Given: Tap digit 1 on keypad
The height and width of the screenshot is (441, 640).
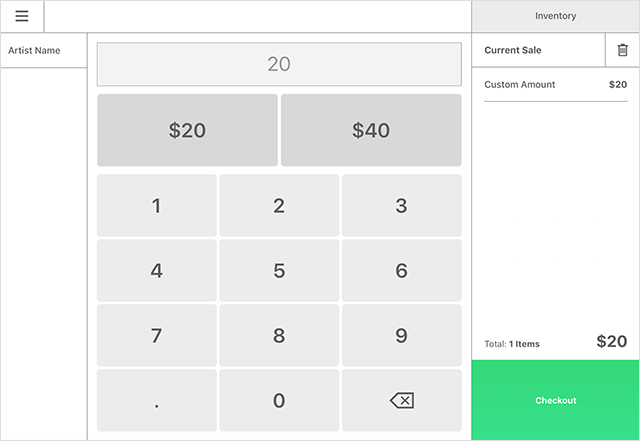Looking at the screenshot, I should pos(156,206).
